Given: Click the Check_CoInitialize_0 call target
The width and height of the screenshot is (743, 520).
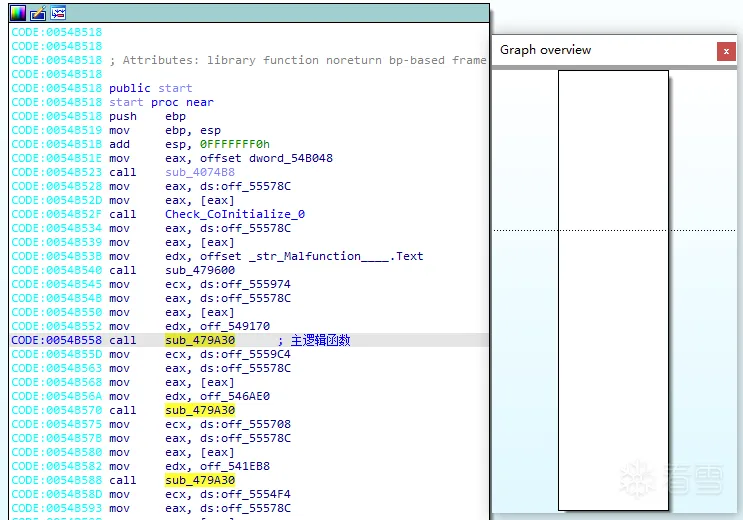Looking at the screenshot, I should point(235,214).
